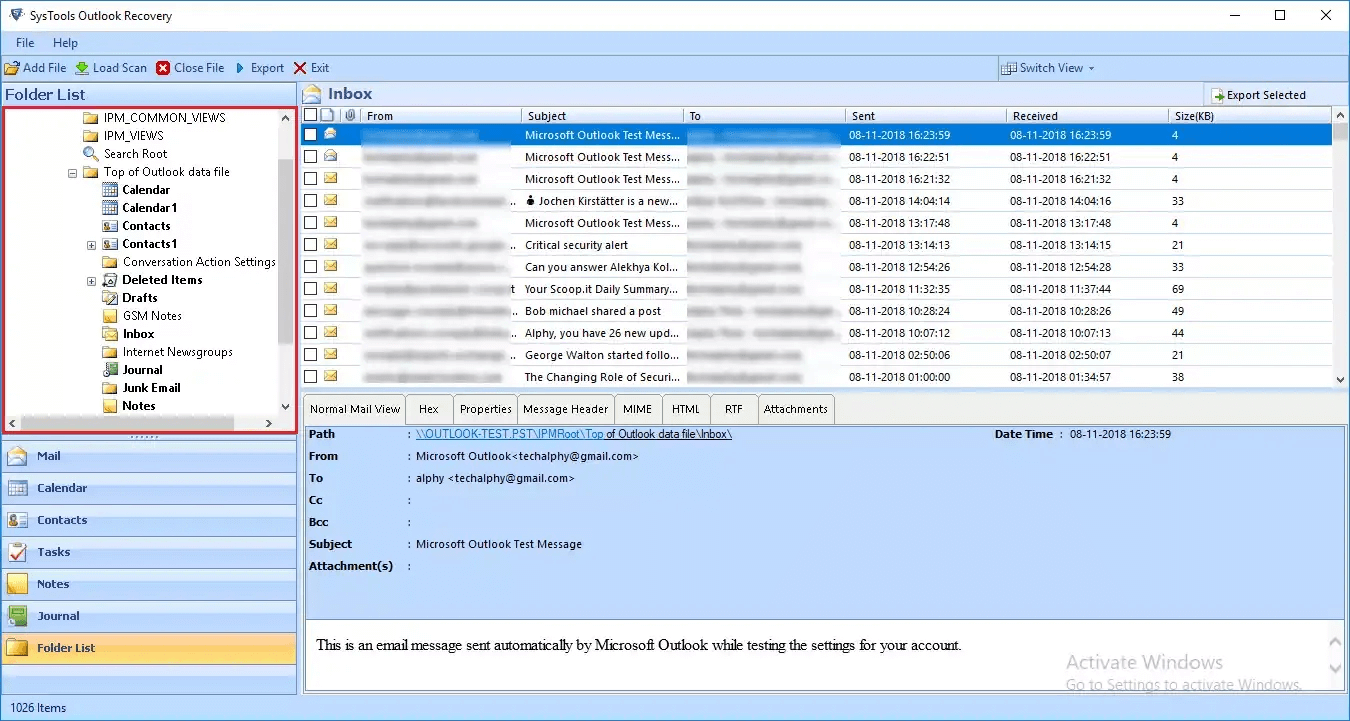Switch to the MIME tab

[637, 409]
